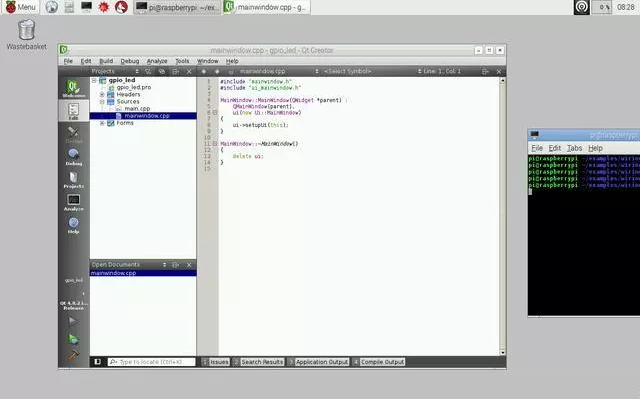The image size is (642, 401).
Task: Click the Type to locate search field
Action: point(150,362)
